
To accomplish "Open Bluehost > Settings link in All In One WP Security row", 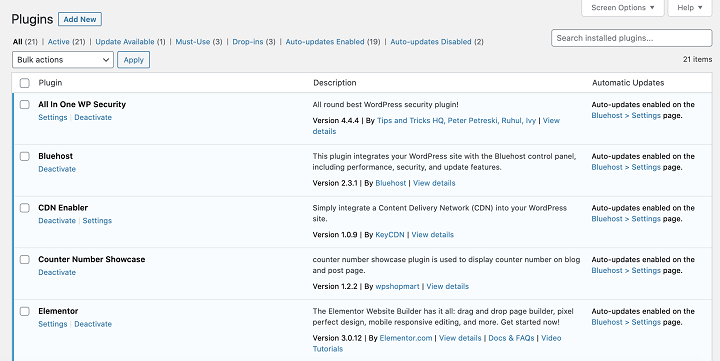I will point(626,116).
